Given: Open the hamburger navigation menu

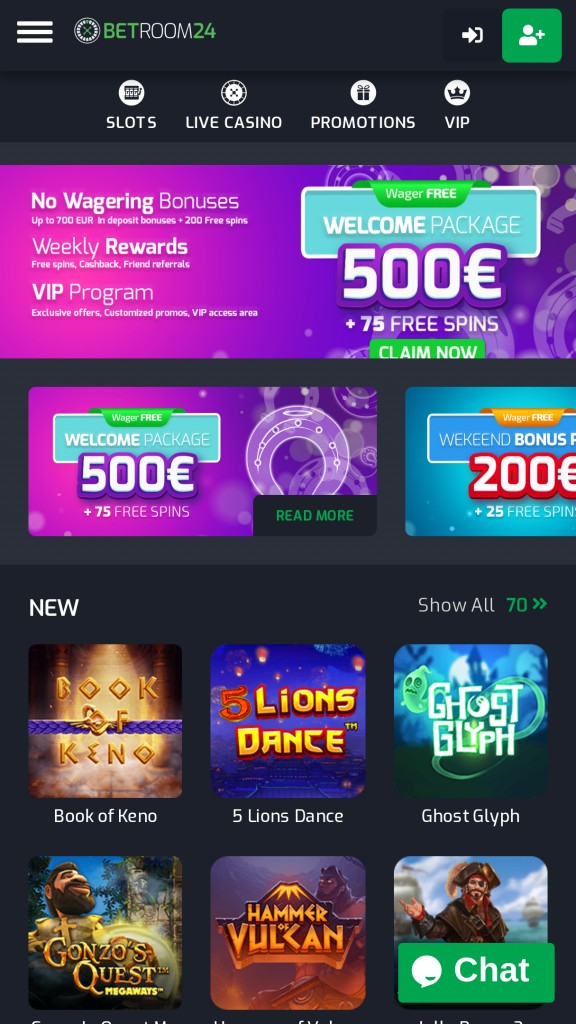Looking at the screenshot, I should [x=35, y=32].
